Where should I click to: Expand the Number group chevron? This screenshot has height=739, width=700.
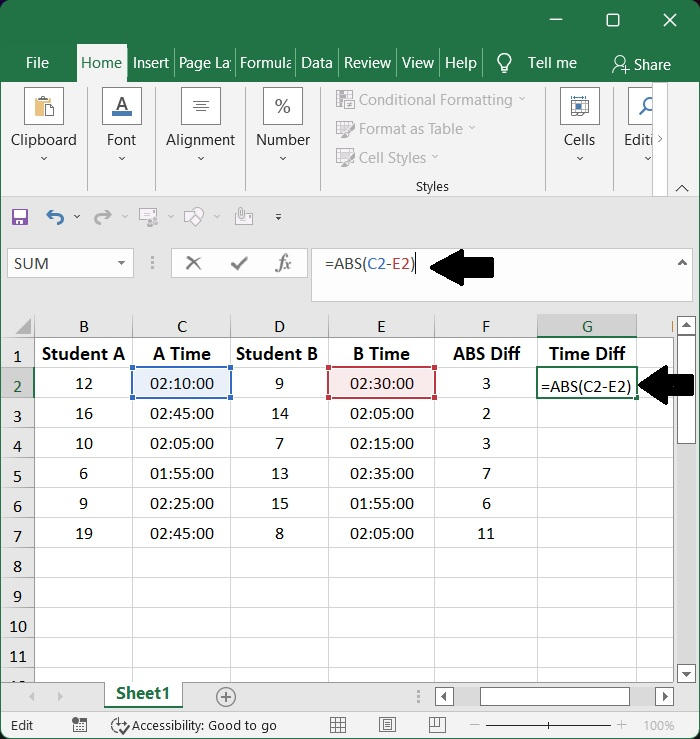(x=283, y=158)
